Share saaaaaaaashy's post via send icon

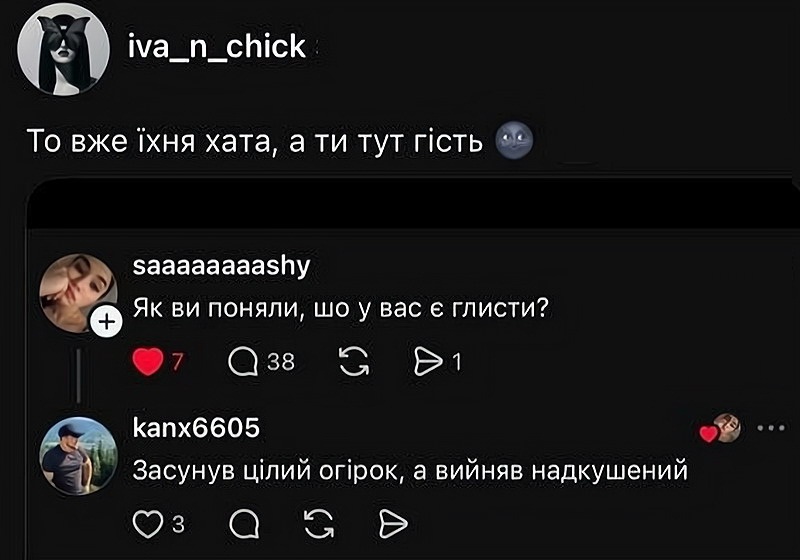click(x=425, y=362)
